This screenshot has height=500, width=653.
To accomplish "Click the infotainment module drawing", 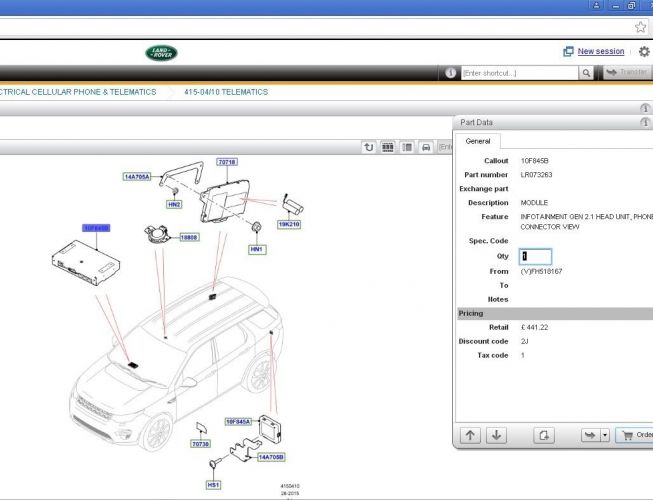I will point(86,263).
